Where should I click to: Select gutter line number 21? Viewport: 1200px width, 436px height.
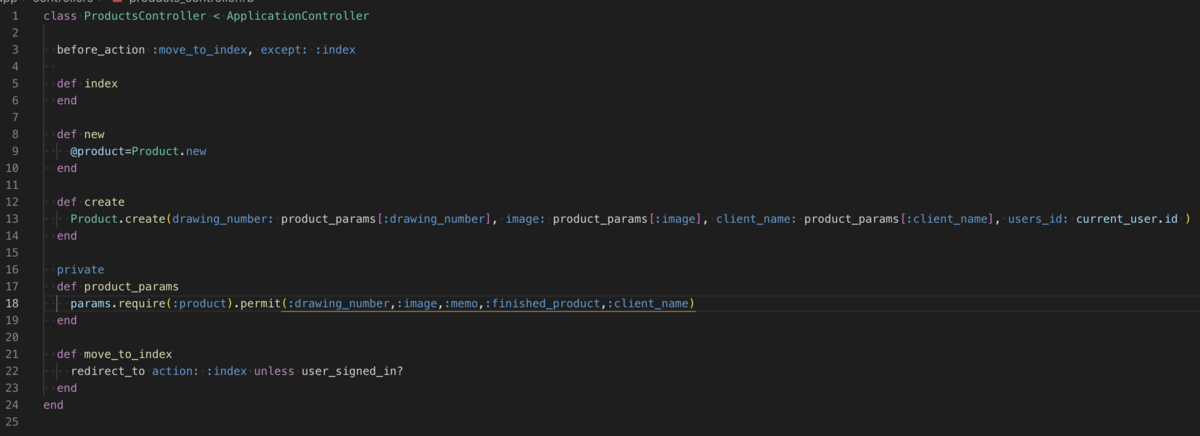coord(12,354)
